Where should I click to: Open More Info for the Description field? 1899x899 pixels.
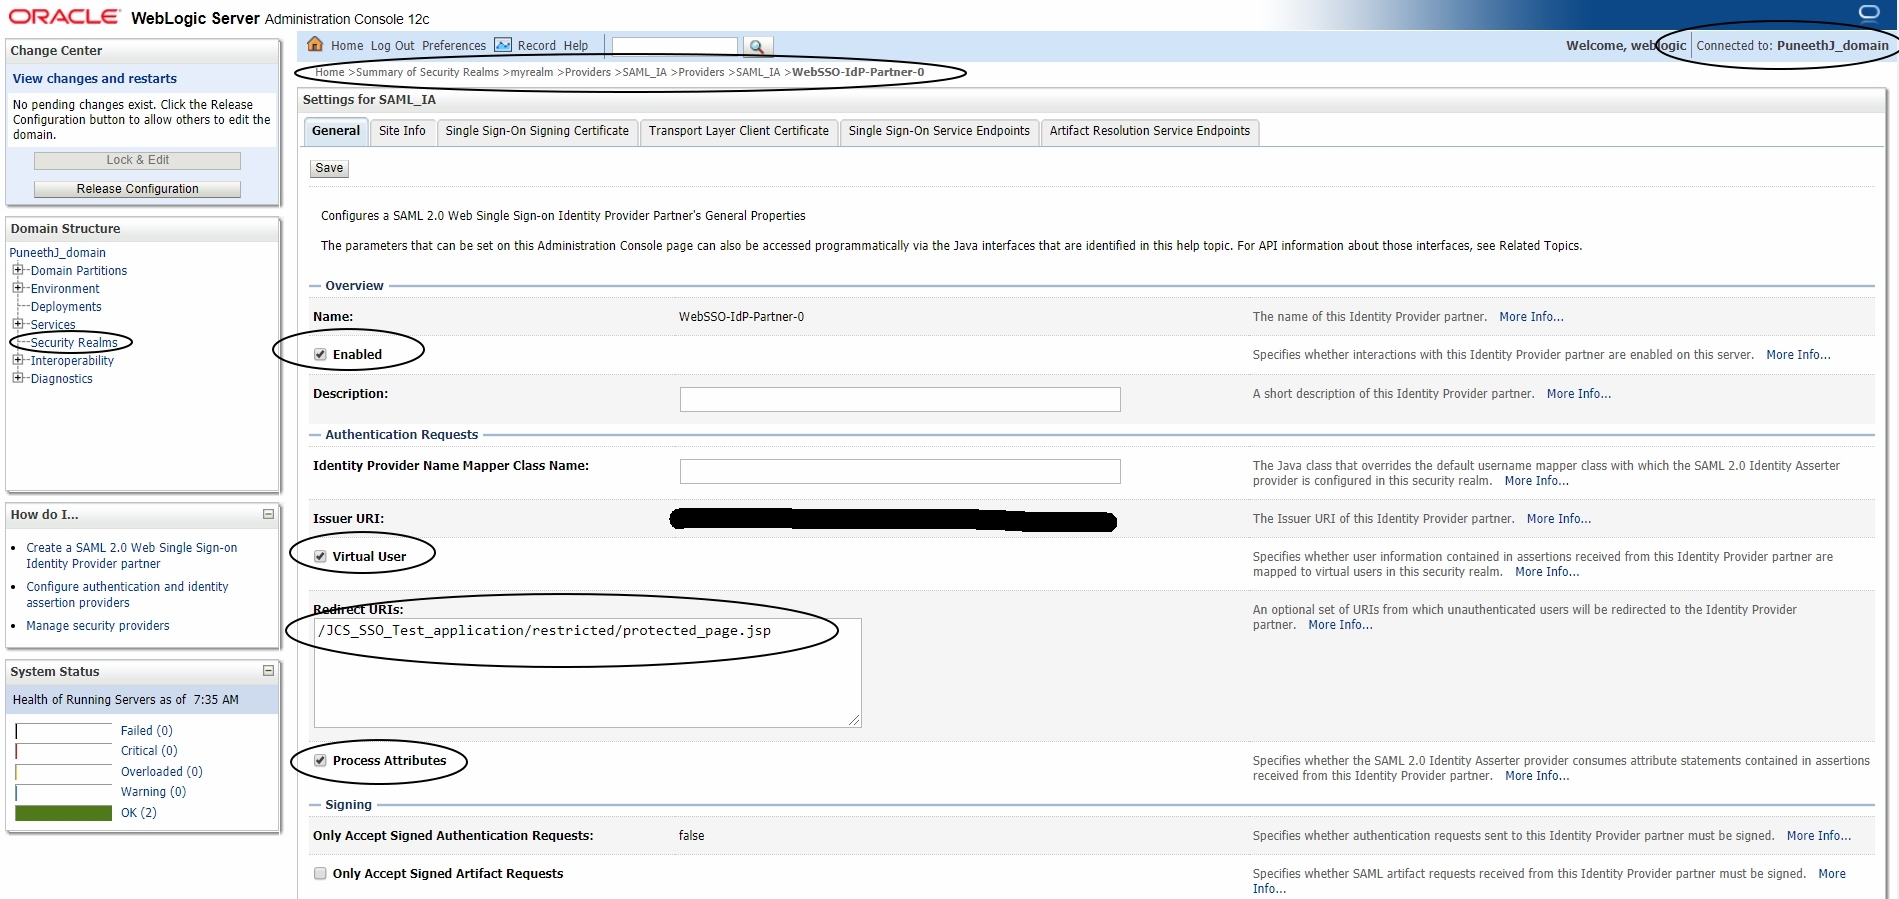pos(1579,394)
